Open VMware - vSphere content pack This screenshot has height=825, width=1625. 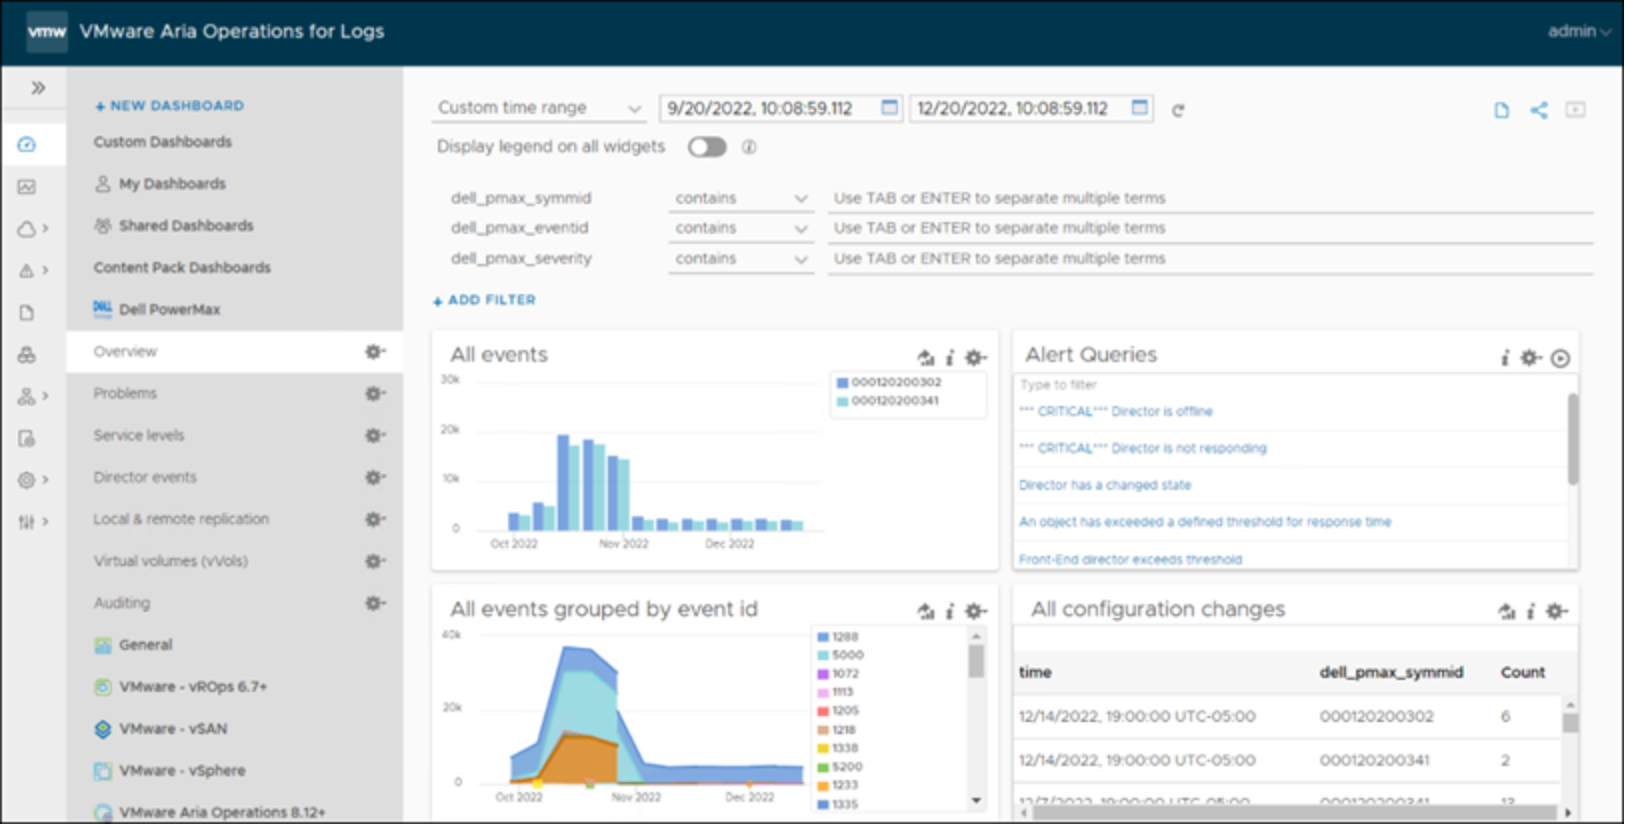click(169, 772)
